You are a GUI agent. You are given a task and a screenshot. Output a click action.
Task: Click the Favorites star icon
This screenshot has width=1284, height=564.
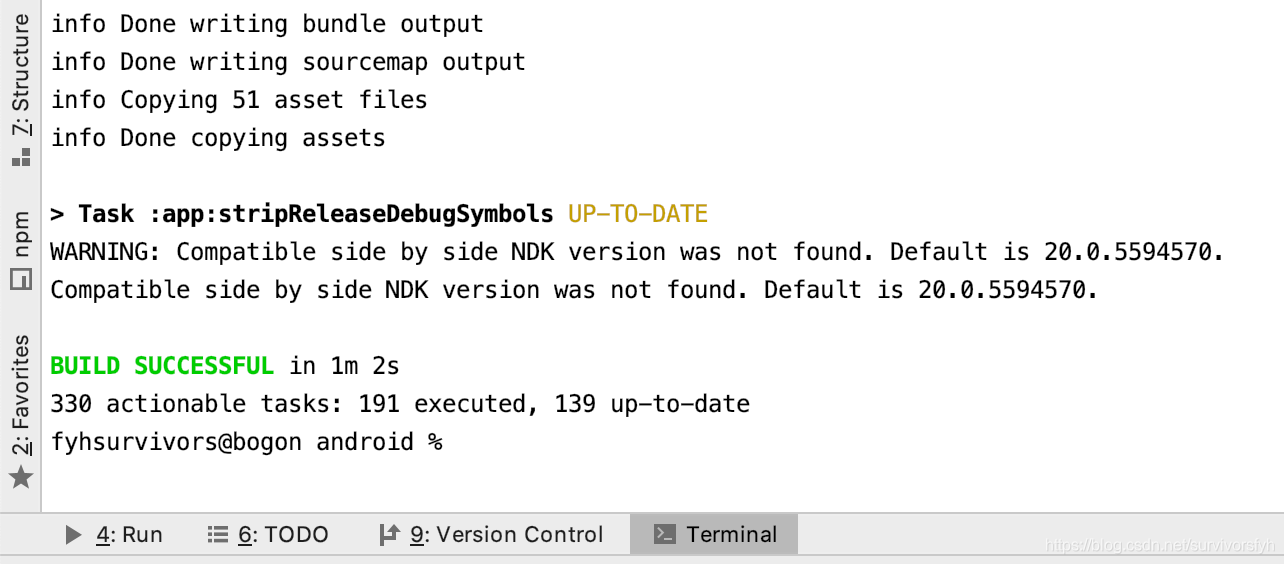(21, 477)
